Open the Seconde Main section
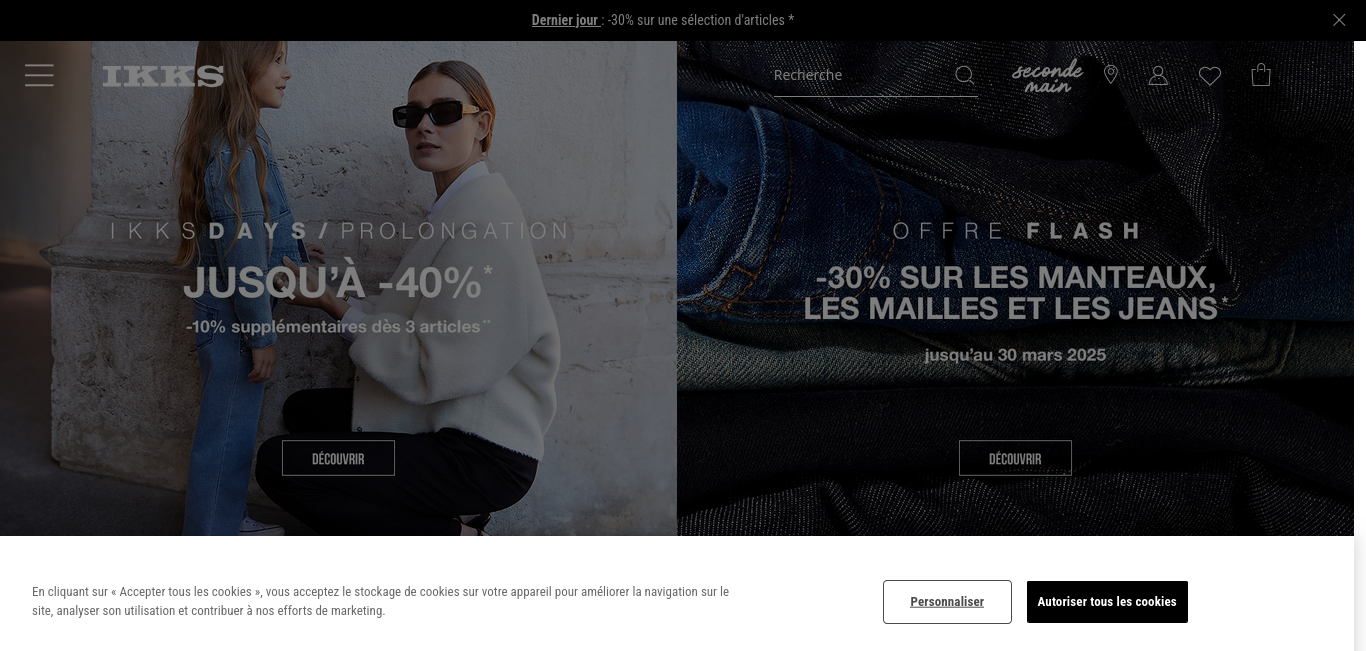The width and height of the screenshot is (1366, 651). (1047, 76)
